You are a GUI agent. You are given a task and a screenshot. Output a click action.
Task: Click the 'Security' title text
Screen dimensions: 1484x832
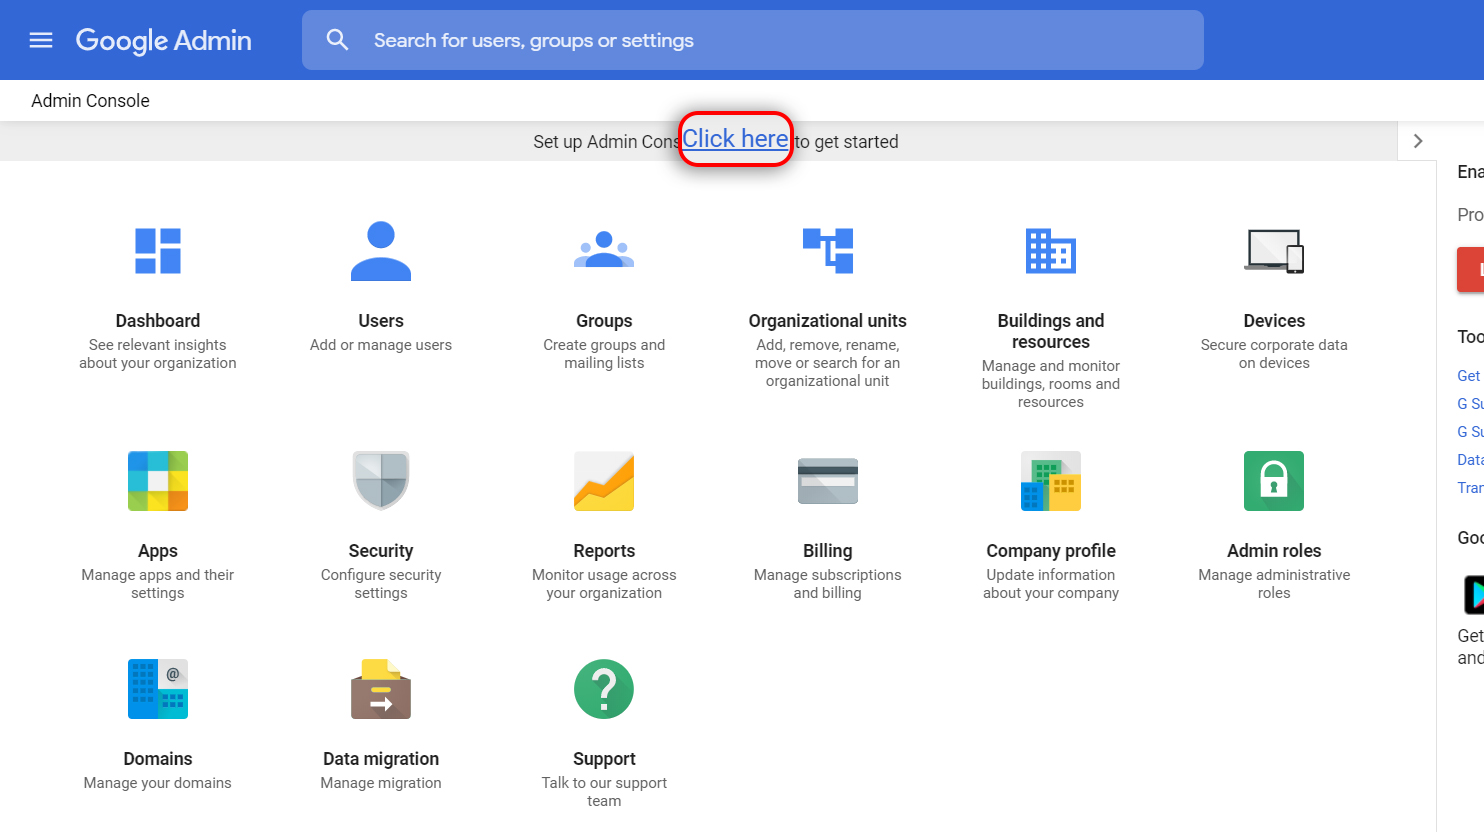(x=381, y=551)
